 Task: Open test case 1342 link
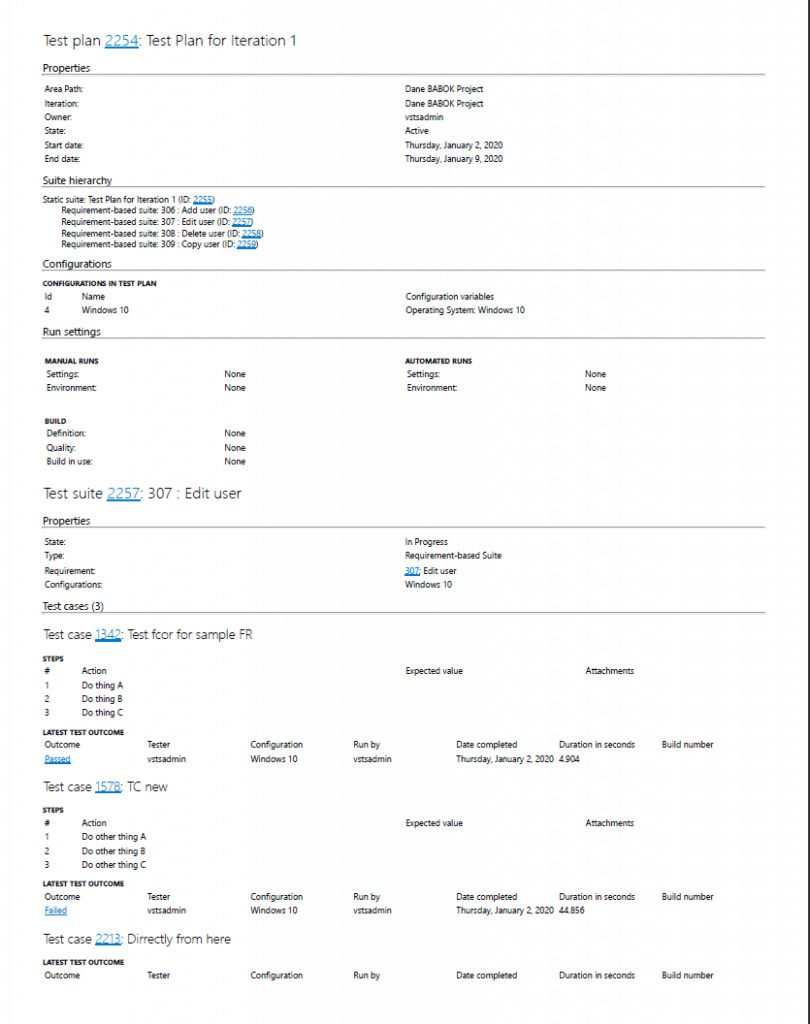110,635
